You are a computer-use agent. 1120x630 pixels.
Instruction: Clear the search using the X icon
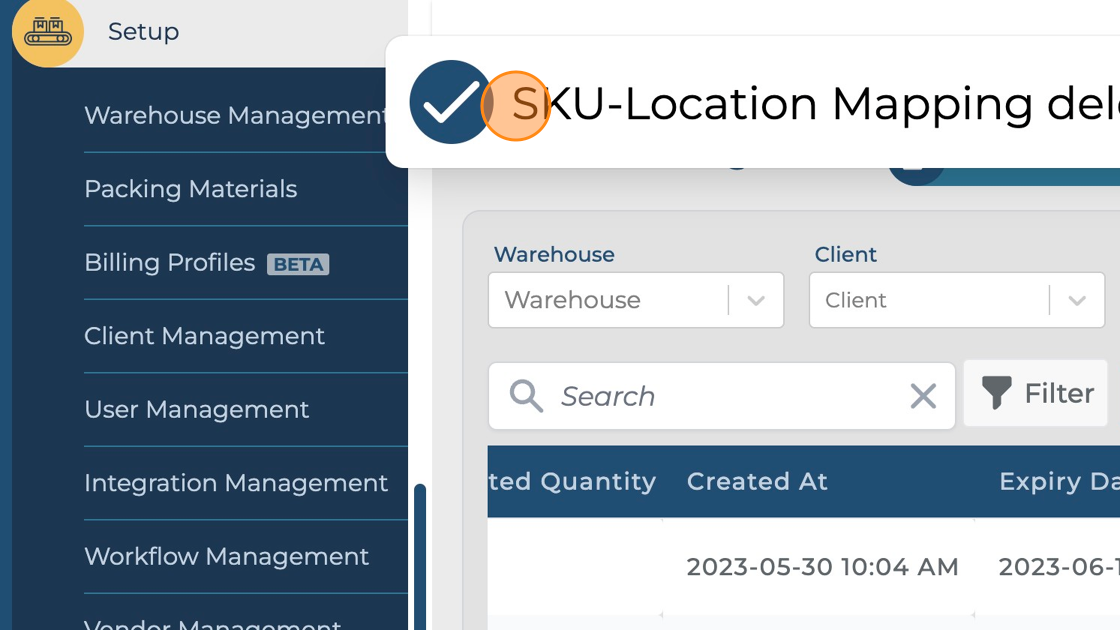tap(922, 396)
